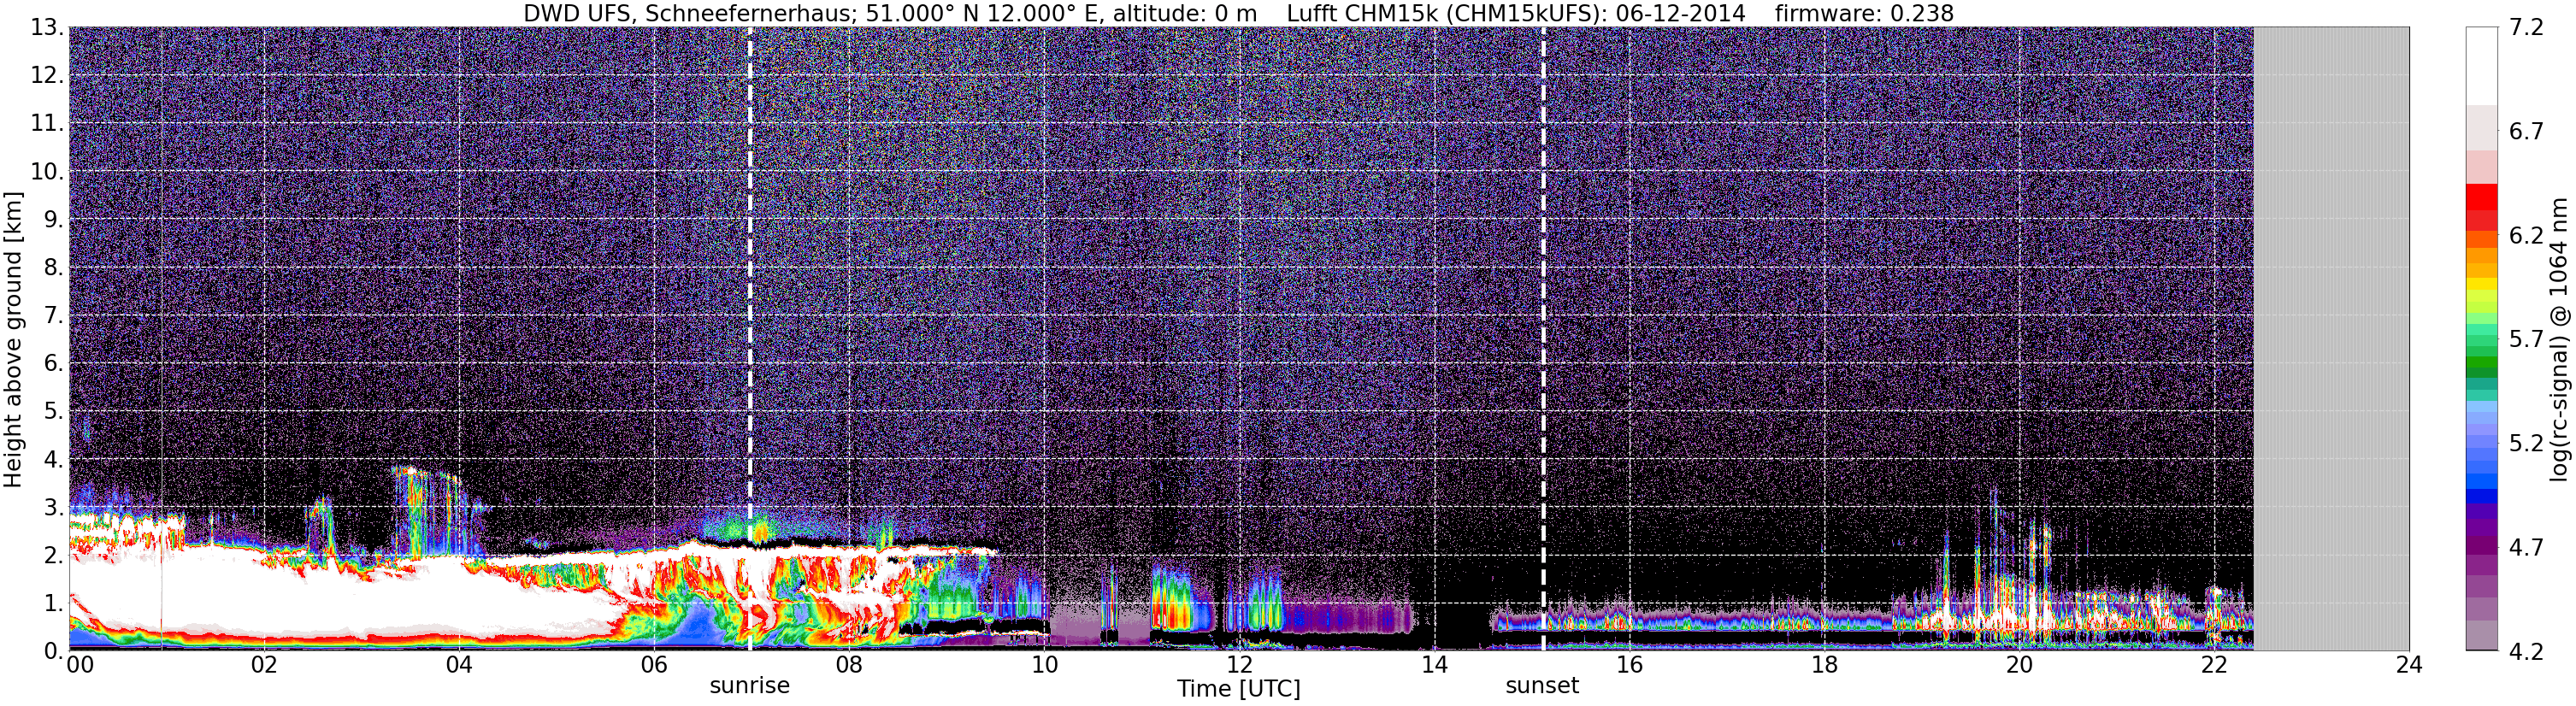The image size is (2576, 706).
Task: Click the height axis tick label '6.'
Action: click(x=54, y=364)
